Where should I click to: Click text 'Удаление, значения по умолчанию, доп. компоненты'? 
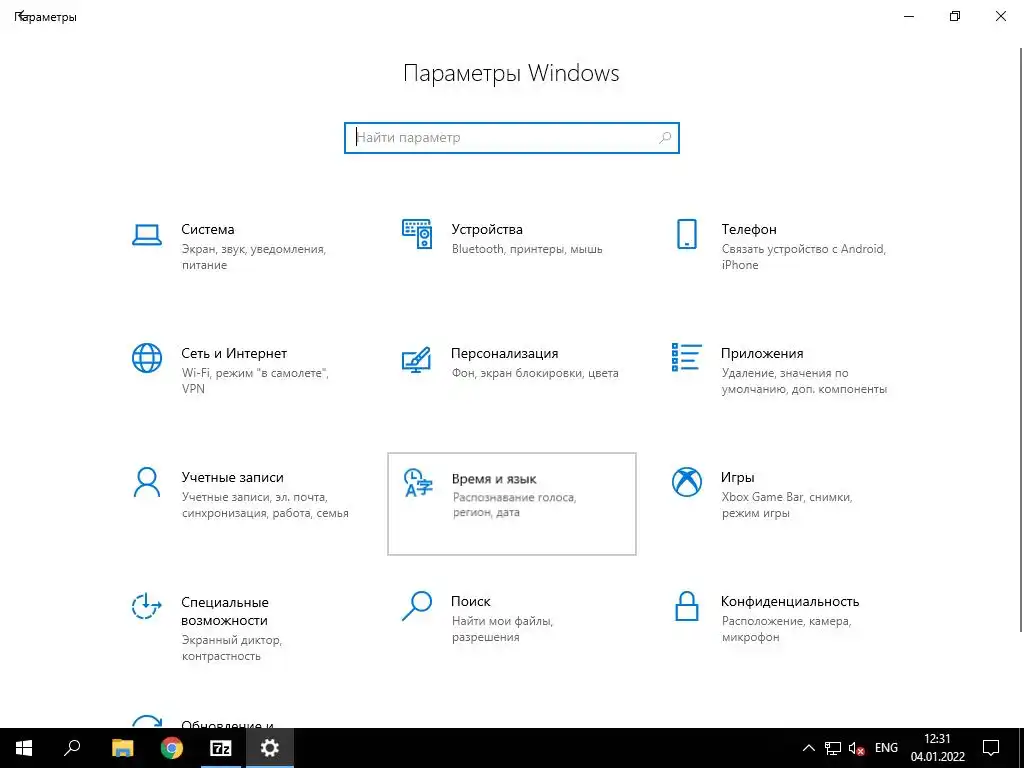[x=804, y=381]
